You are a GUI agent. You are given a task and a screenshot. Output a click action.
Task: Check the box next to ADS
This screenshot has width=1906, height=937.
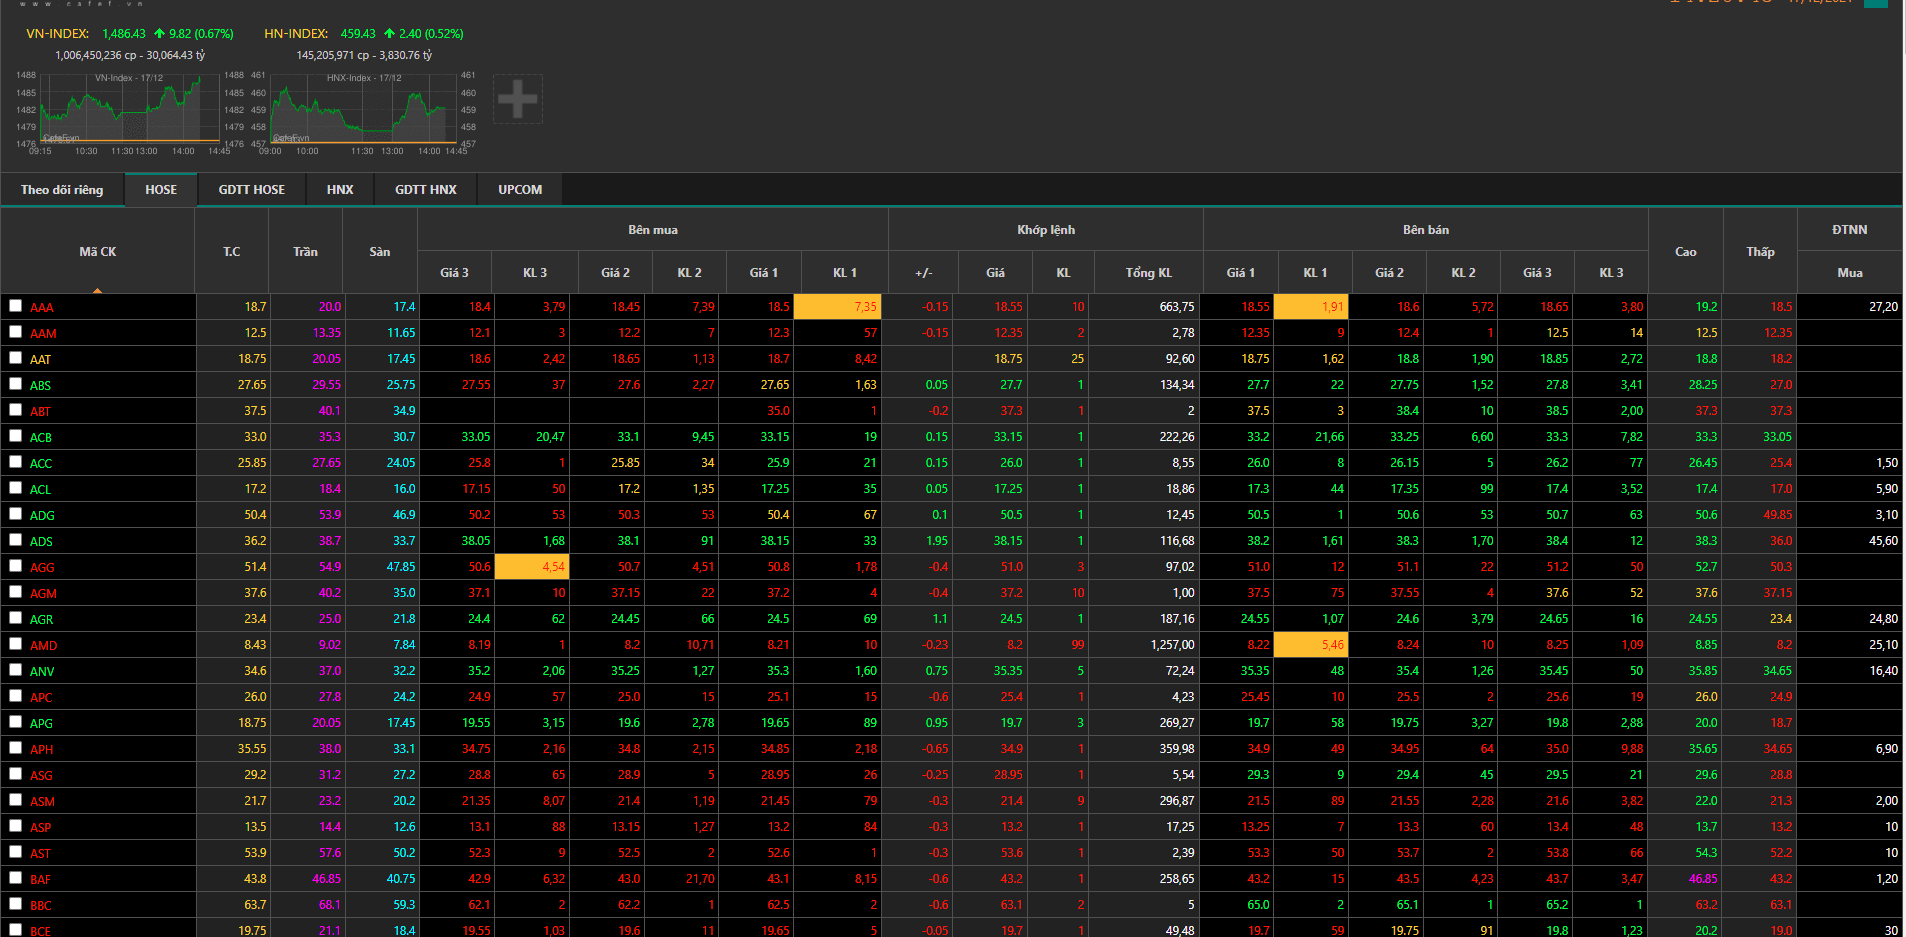[x=15, y=540]
